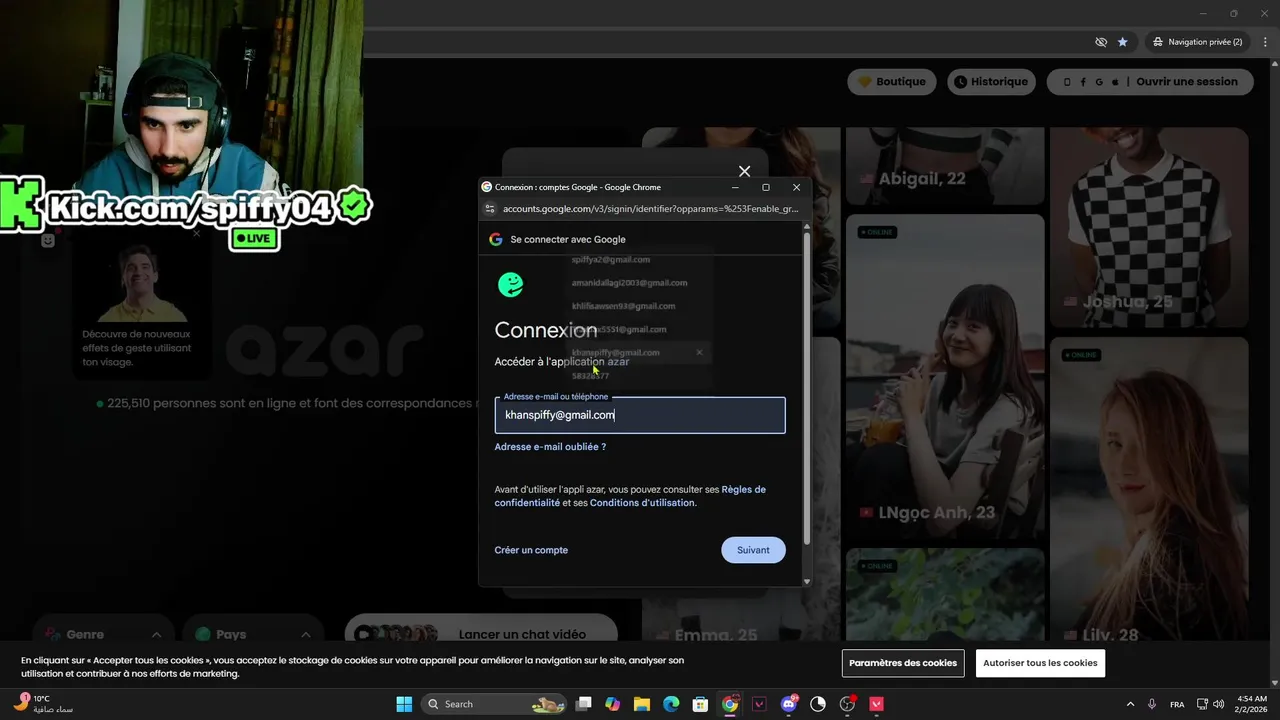Click 'Autoriser tous les cookies' button
This screenshot has height=720, width=1280.
pyautogui.click(x=1040, y=663)
